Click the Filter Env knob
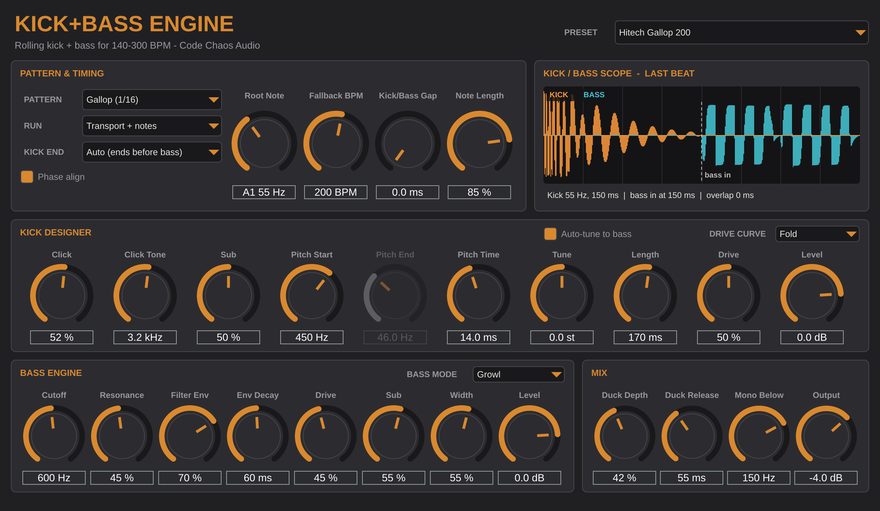This screenshot has width=880, height=511. pyautogui.click(x=190, y=436)
